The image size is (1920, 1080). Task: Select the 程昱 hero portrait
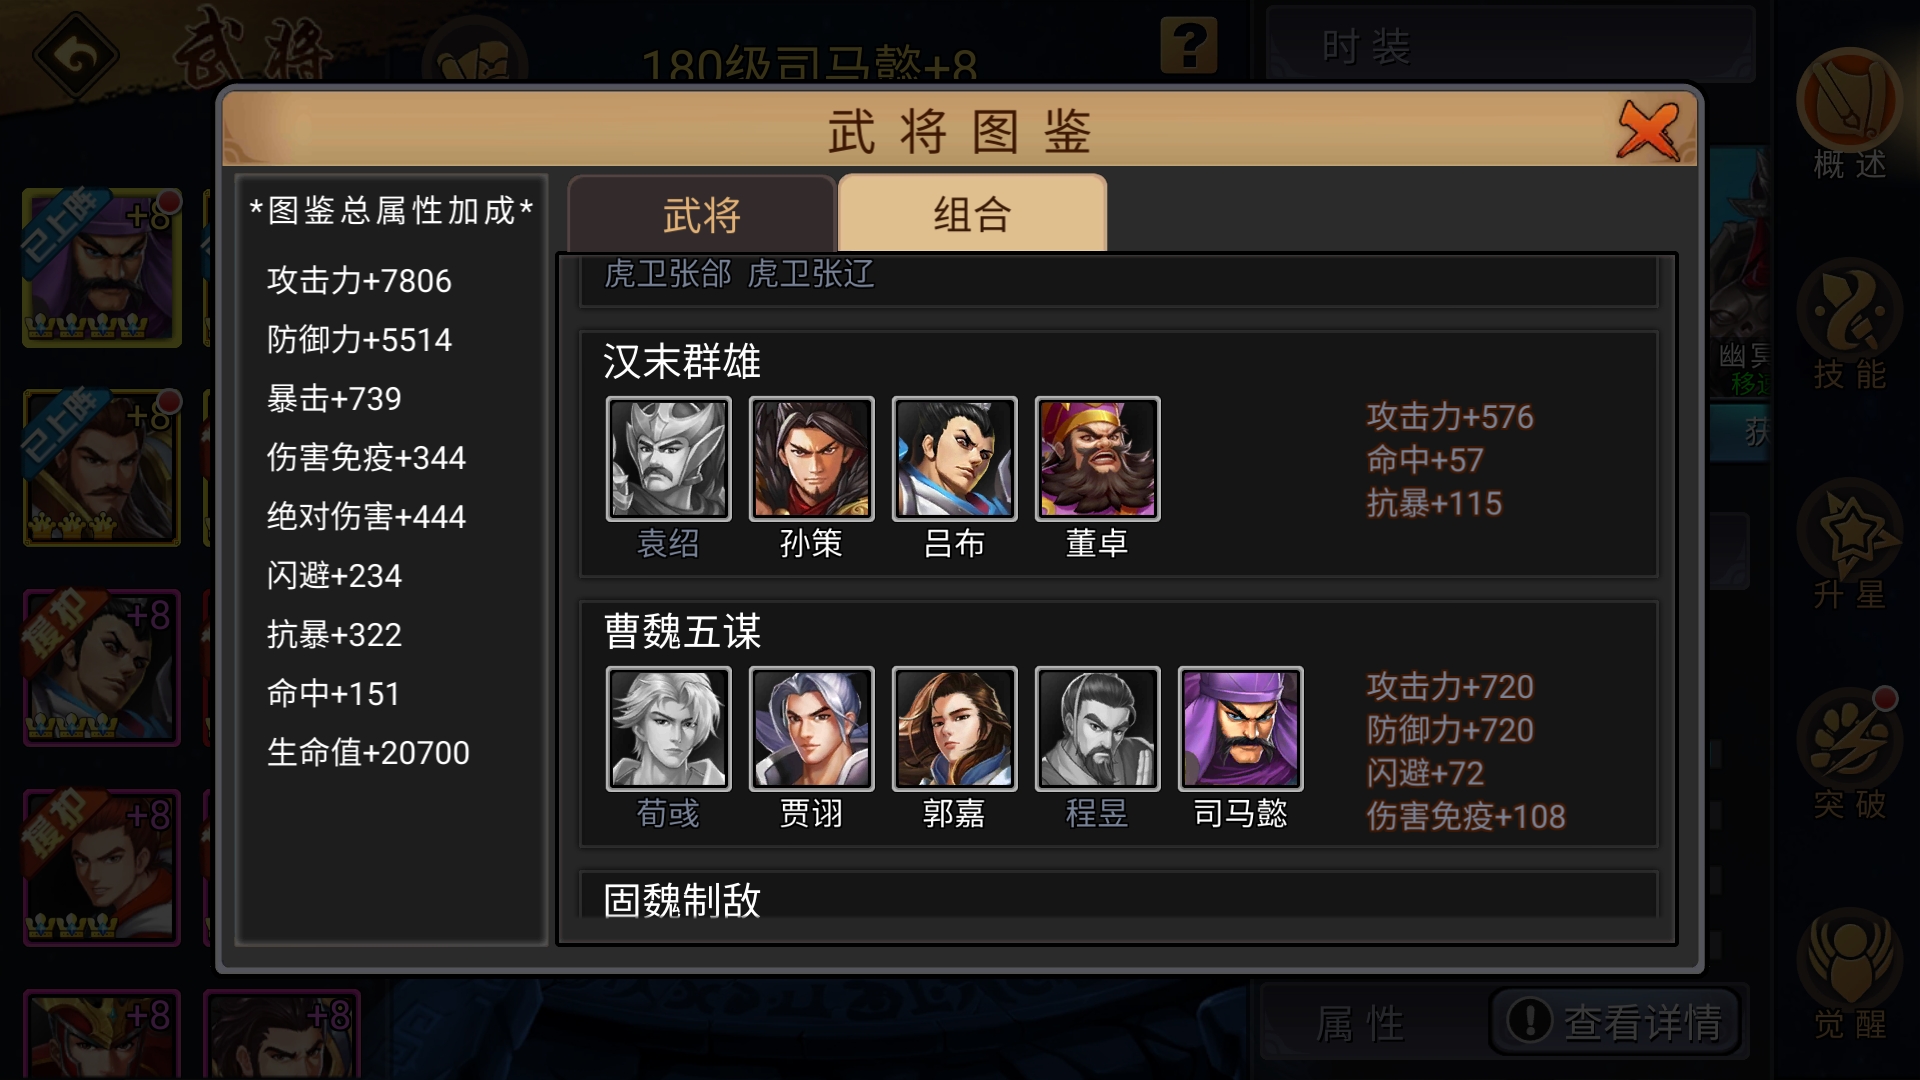click(1097, 729)
